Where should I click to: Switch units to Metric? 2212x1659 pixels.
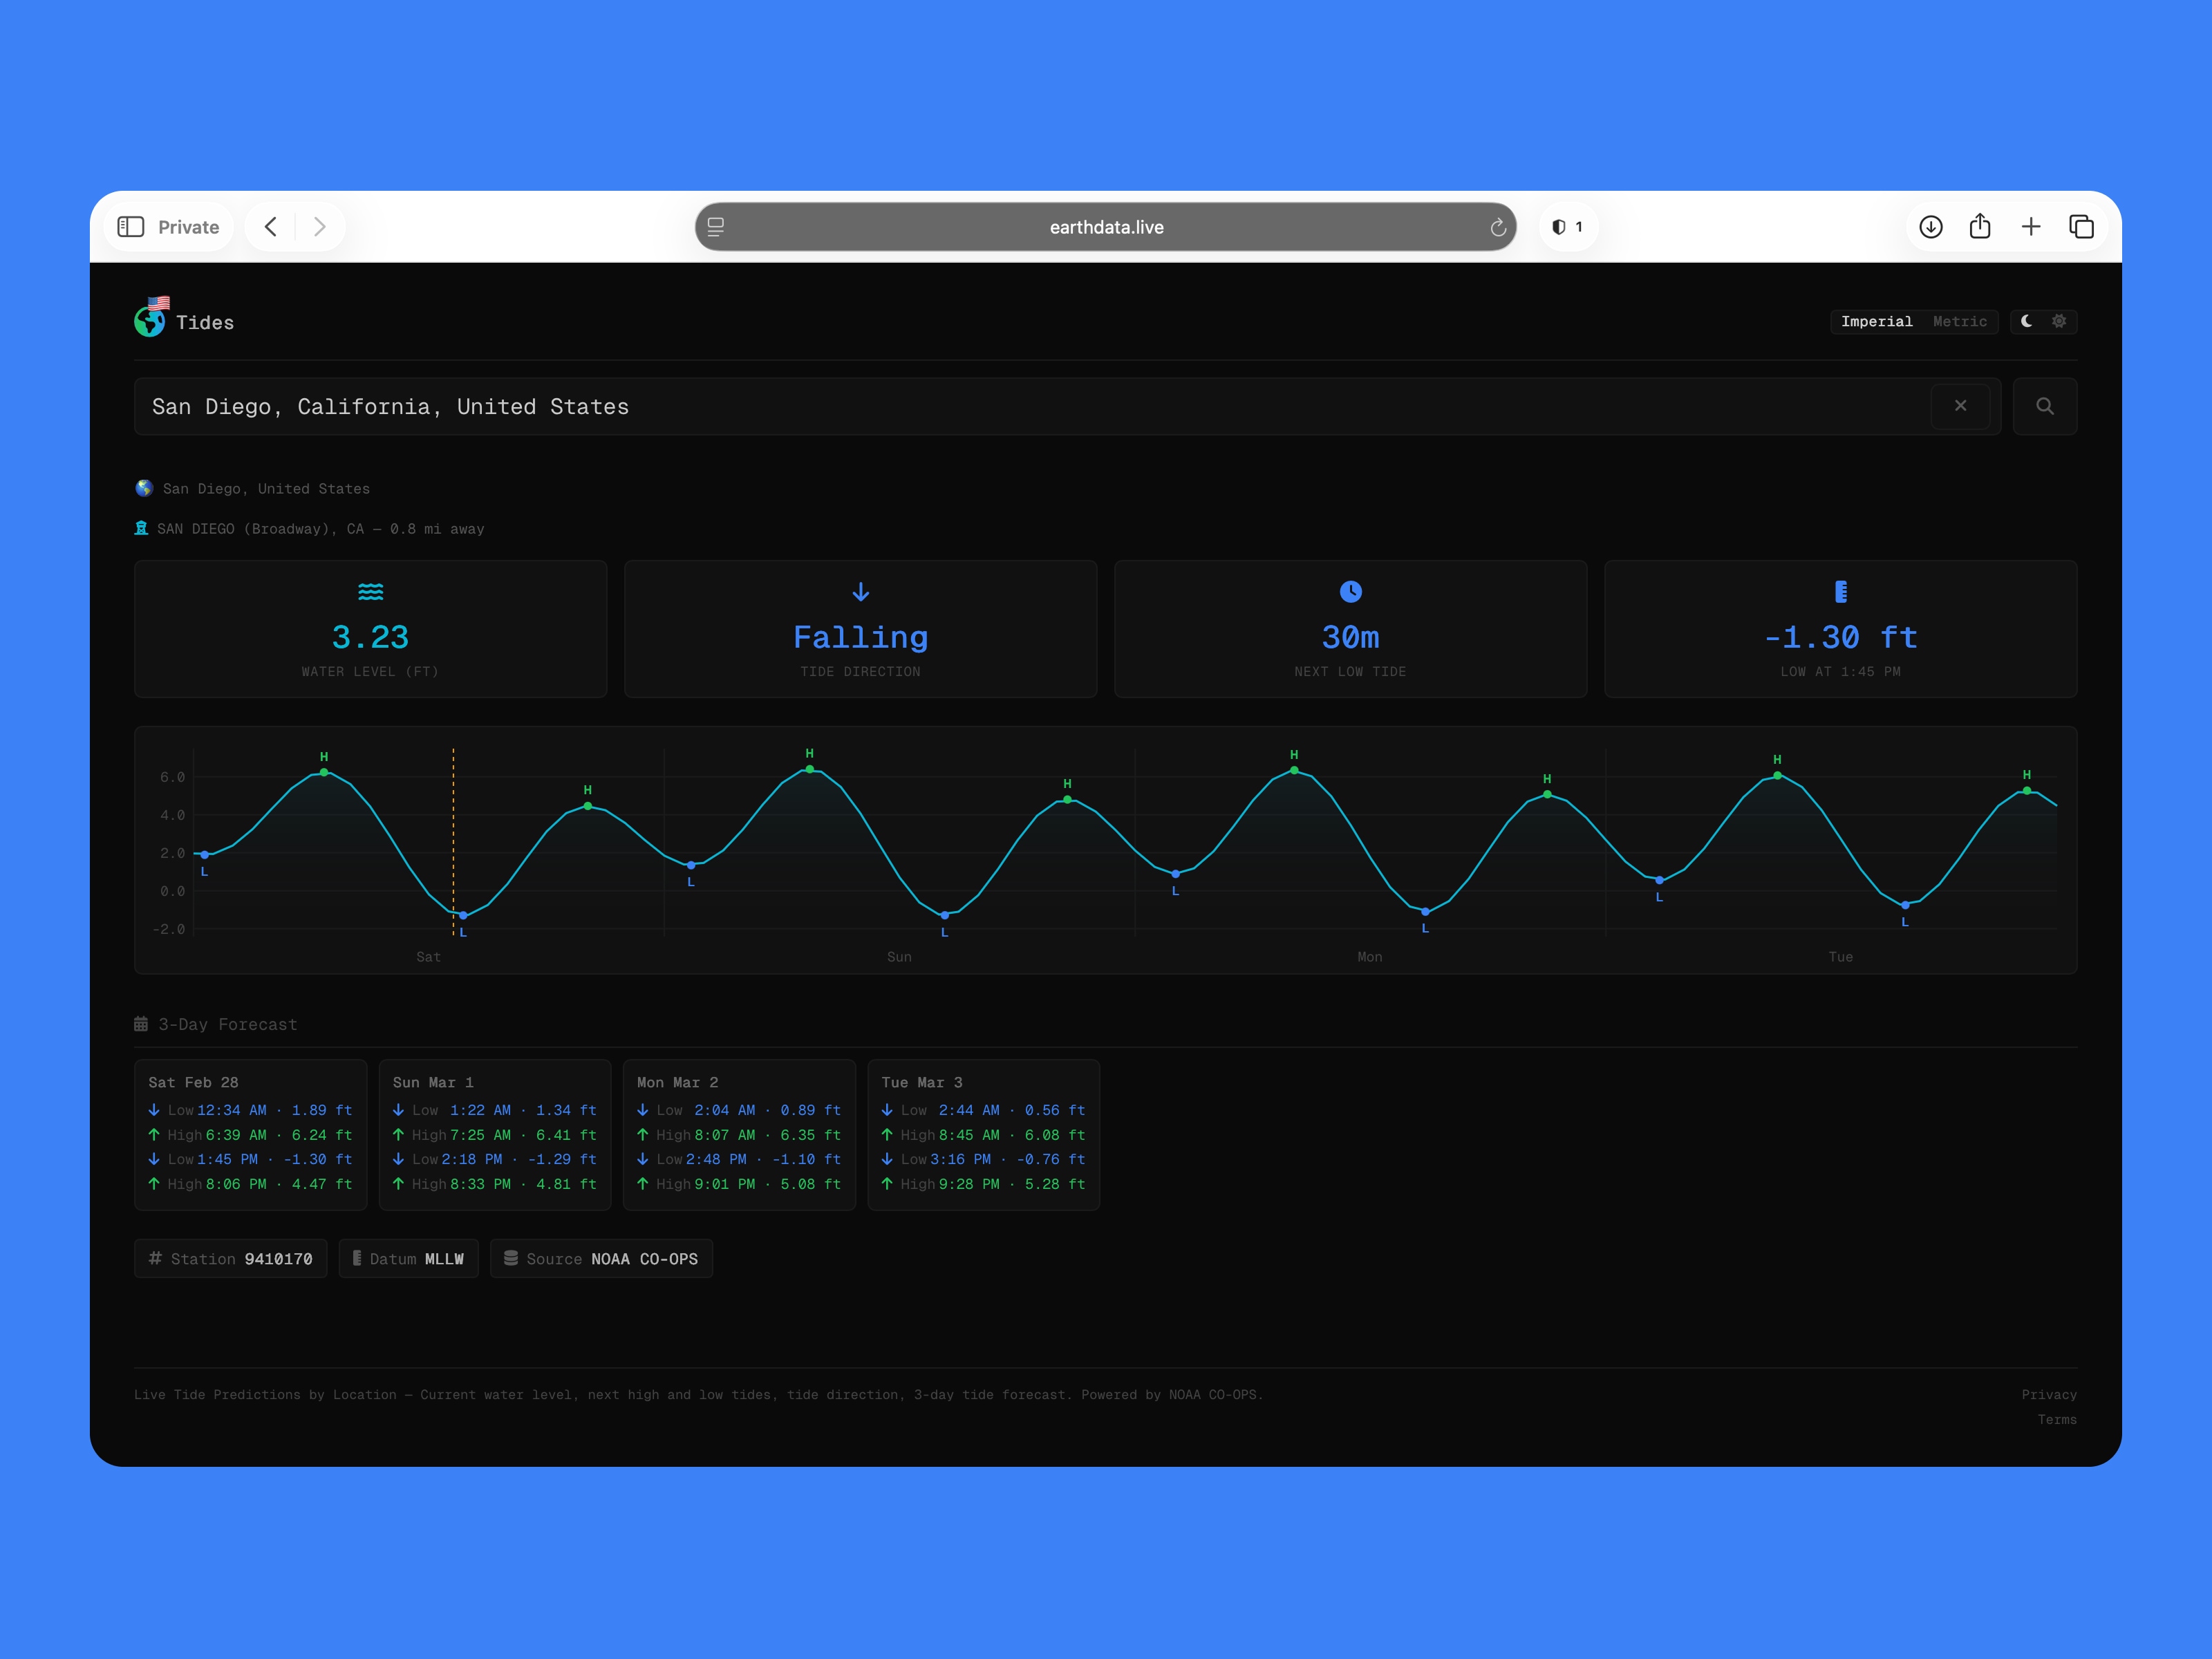(1959, 321)
